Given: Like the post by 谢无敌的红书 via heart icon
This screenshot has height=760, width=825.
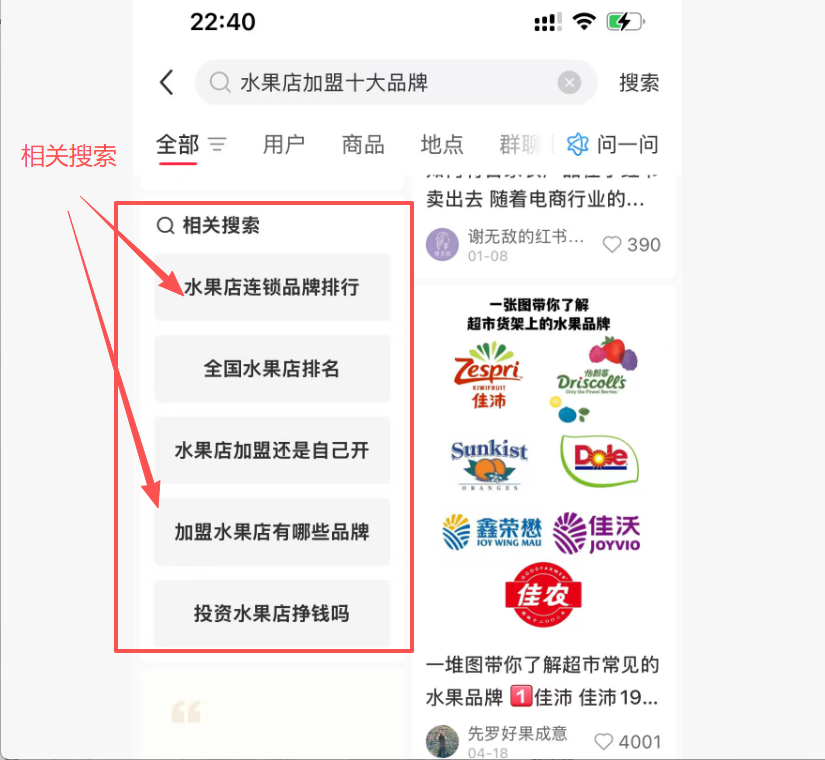Looking at the screenshot, I should point(611,245).
